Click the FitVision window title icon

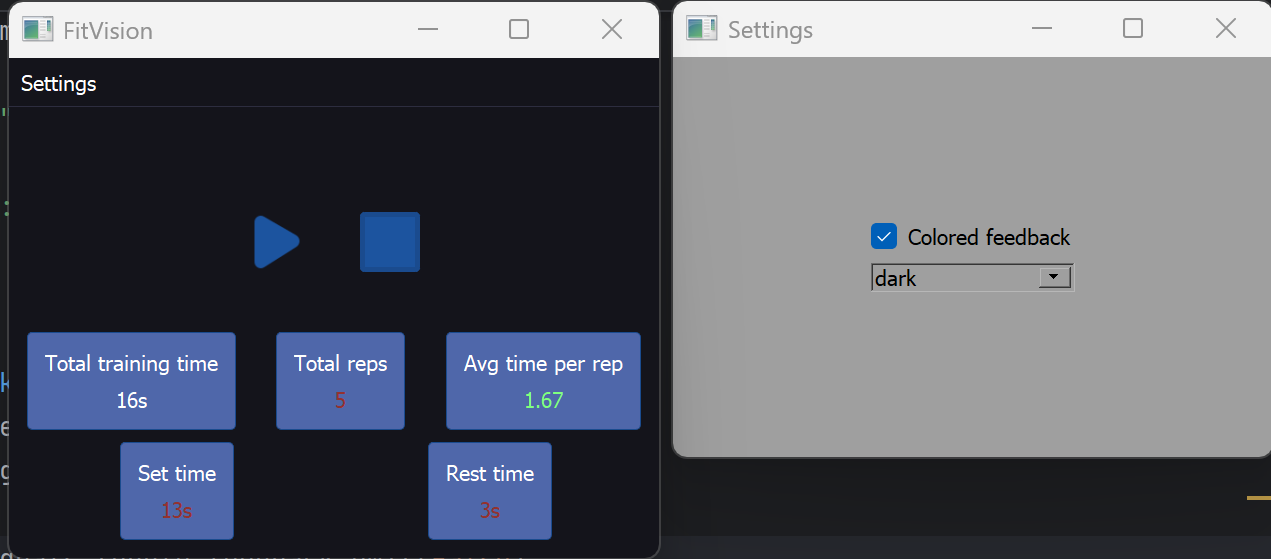click(38, 29)
